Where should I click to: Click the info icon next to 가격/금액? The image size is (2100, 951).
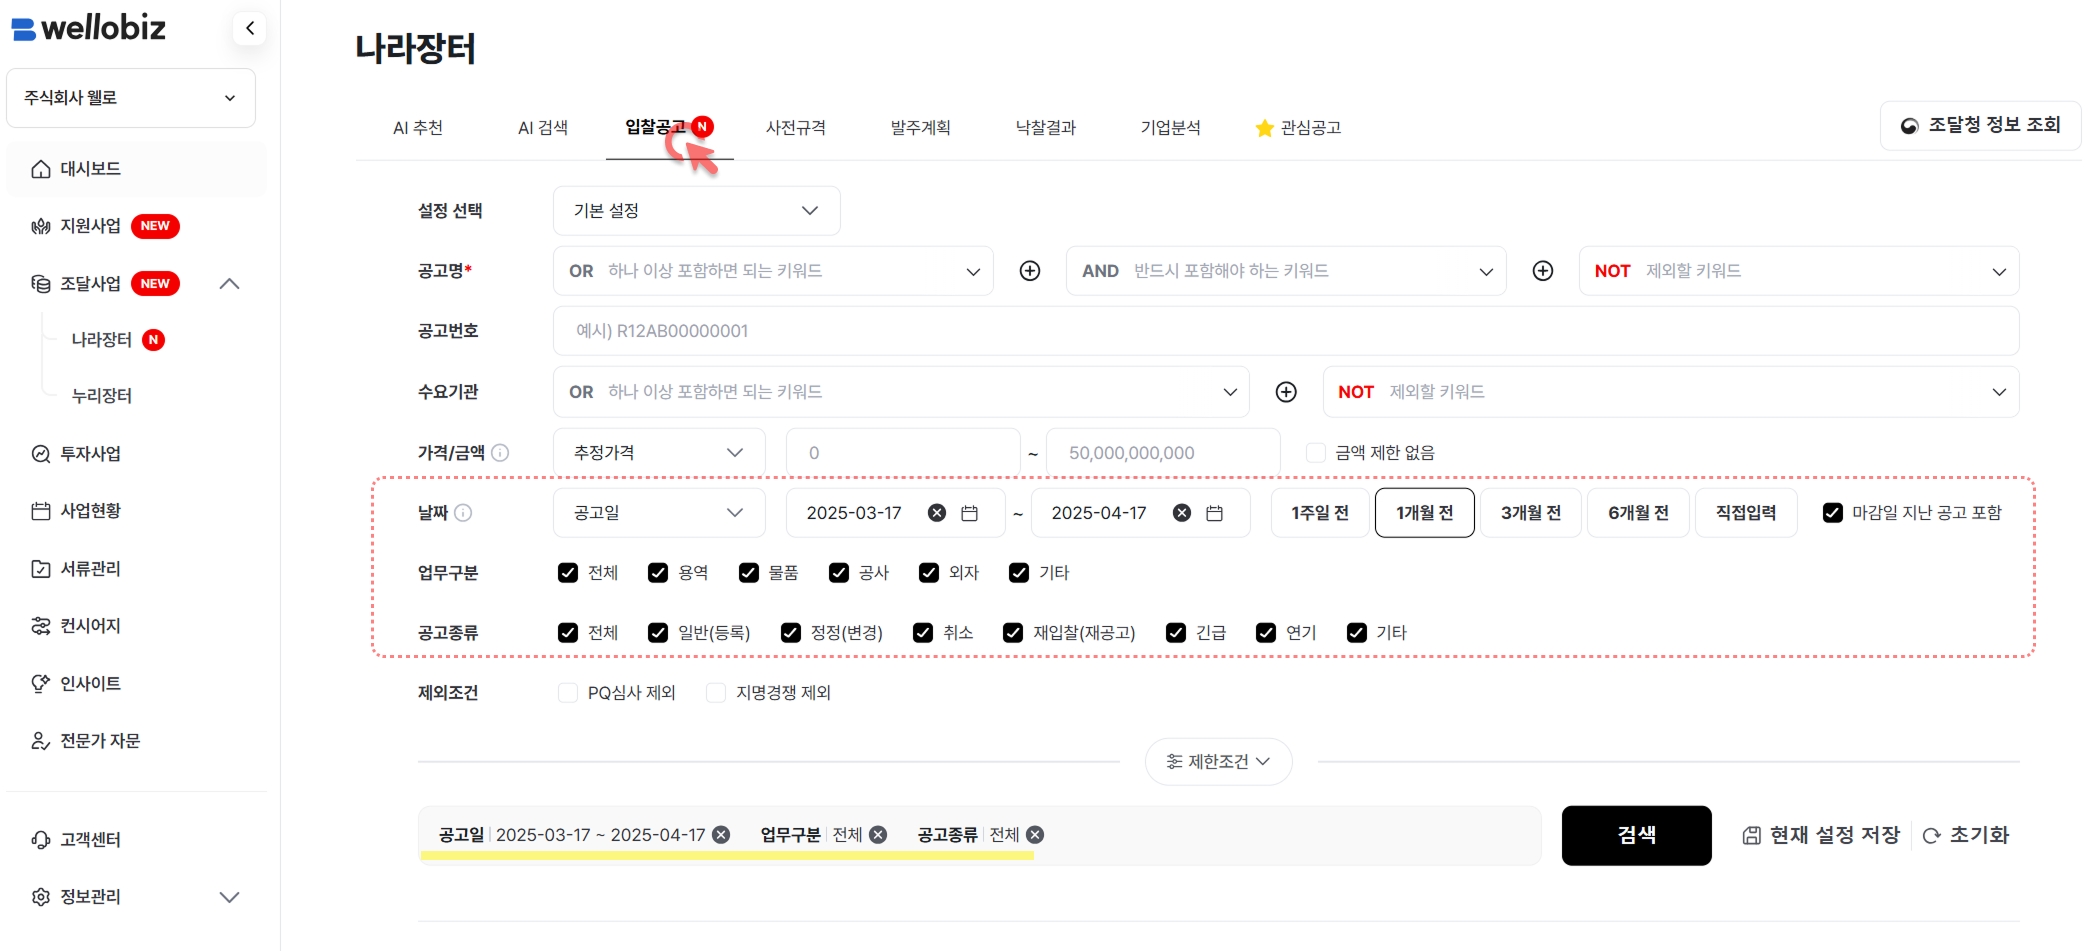pyautogui.click(x=500, y=453)
